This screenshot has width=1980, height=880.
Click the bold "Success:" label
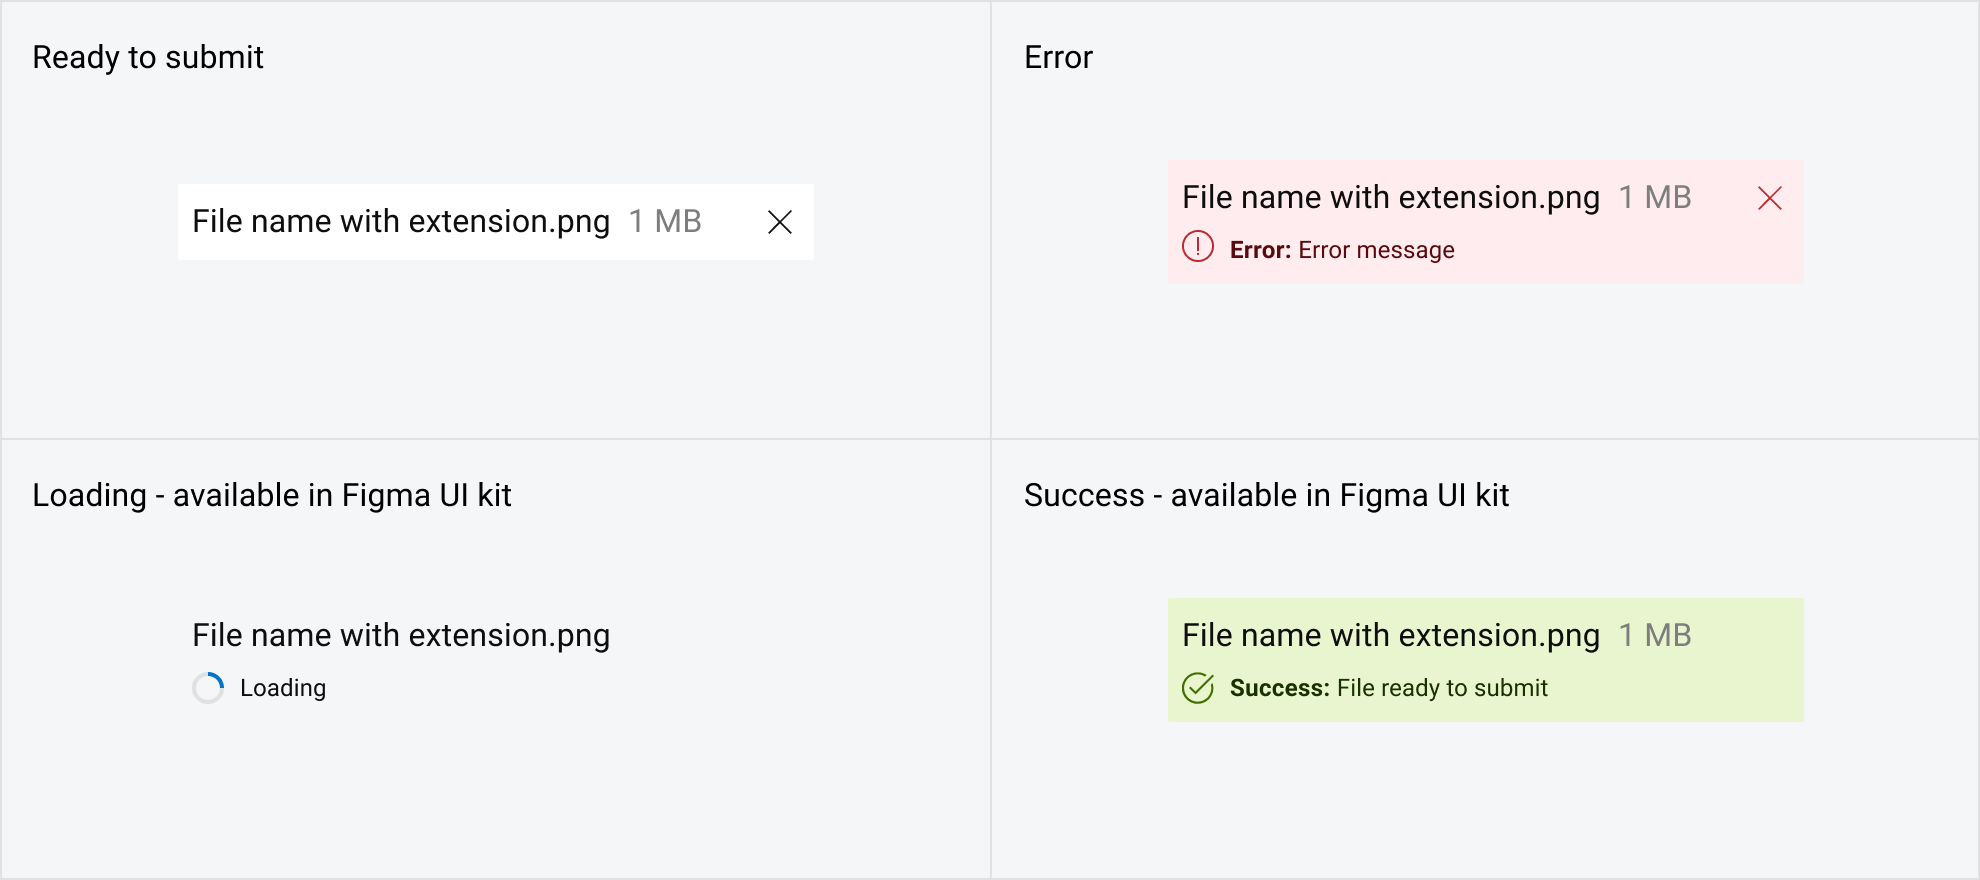click(x=1280, y=688)
